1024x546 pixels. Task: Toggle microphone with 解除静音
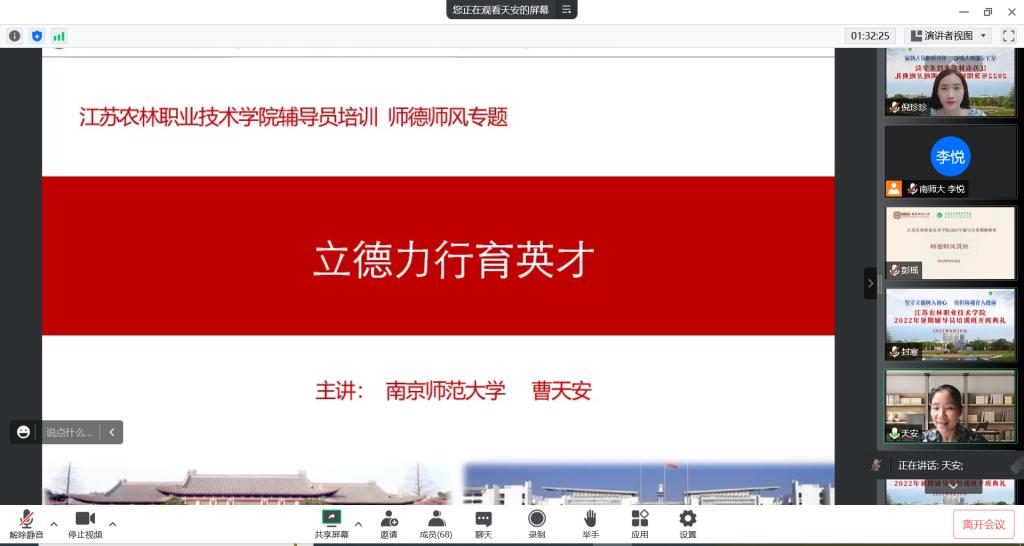[x=28, y=524]
